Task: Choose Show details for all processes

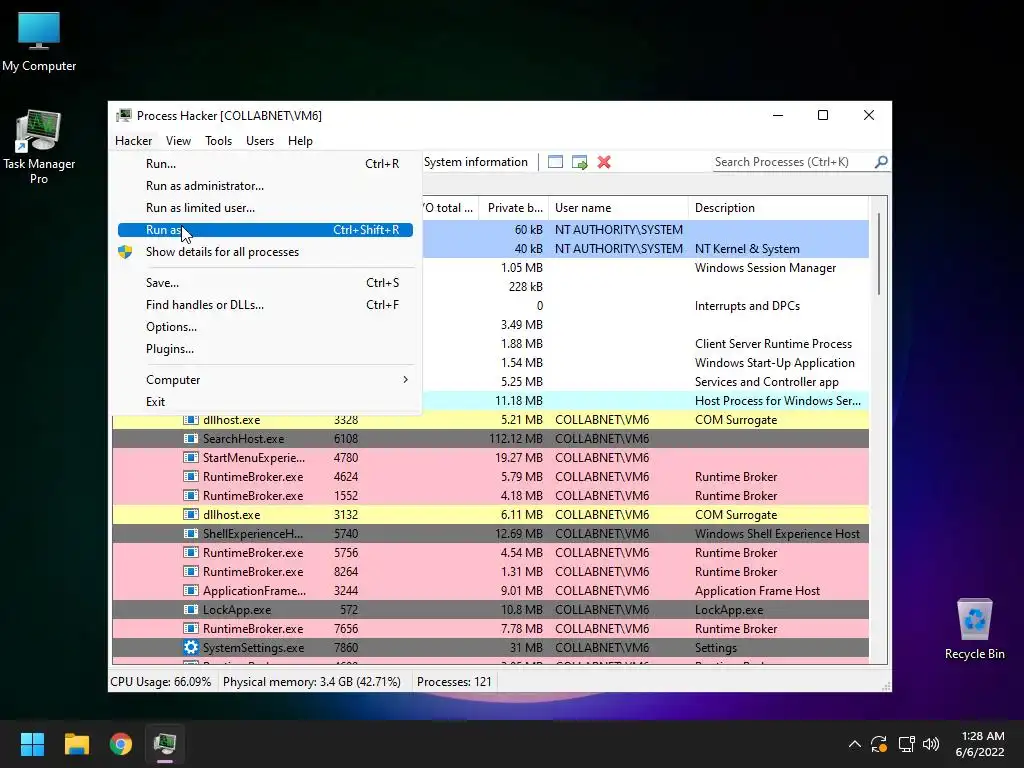Action: (265, 252)
